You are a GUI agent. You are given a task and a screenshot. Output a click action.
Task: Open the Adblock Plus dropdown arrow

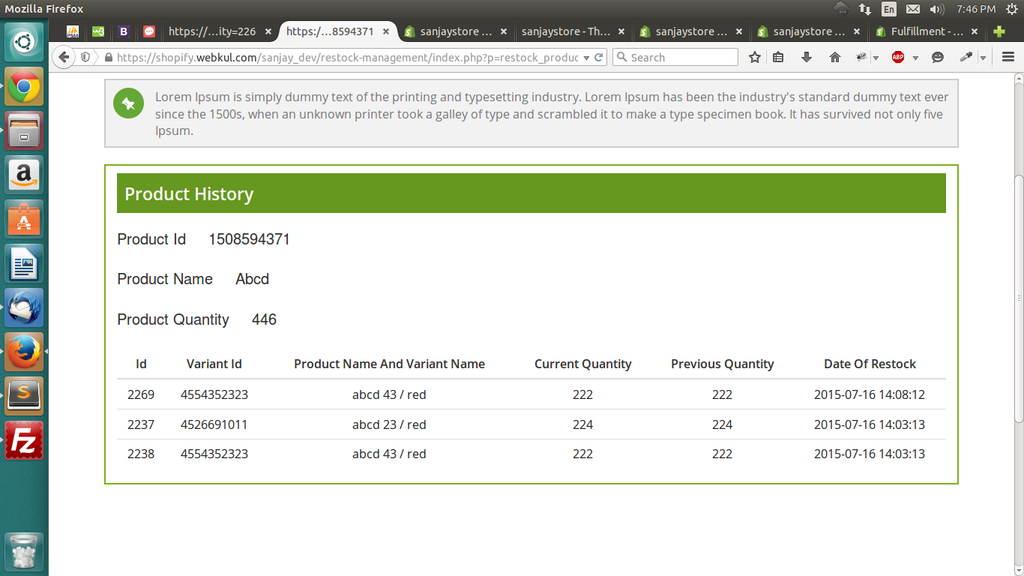pyautogui.click(x=915, y=58)
